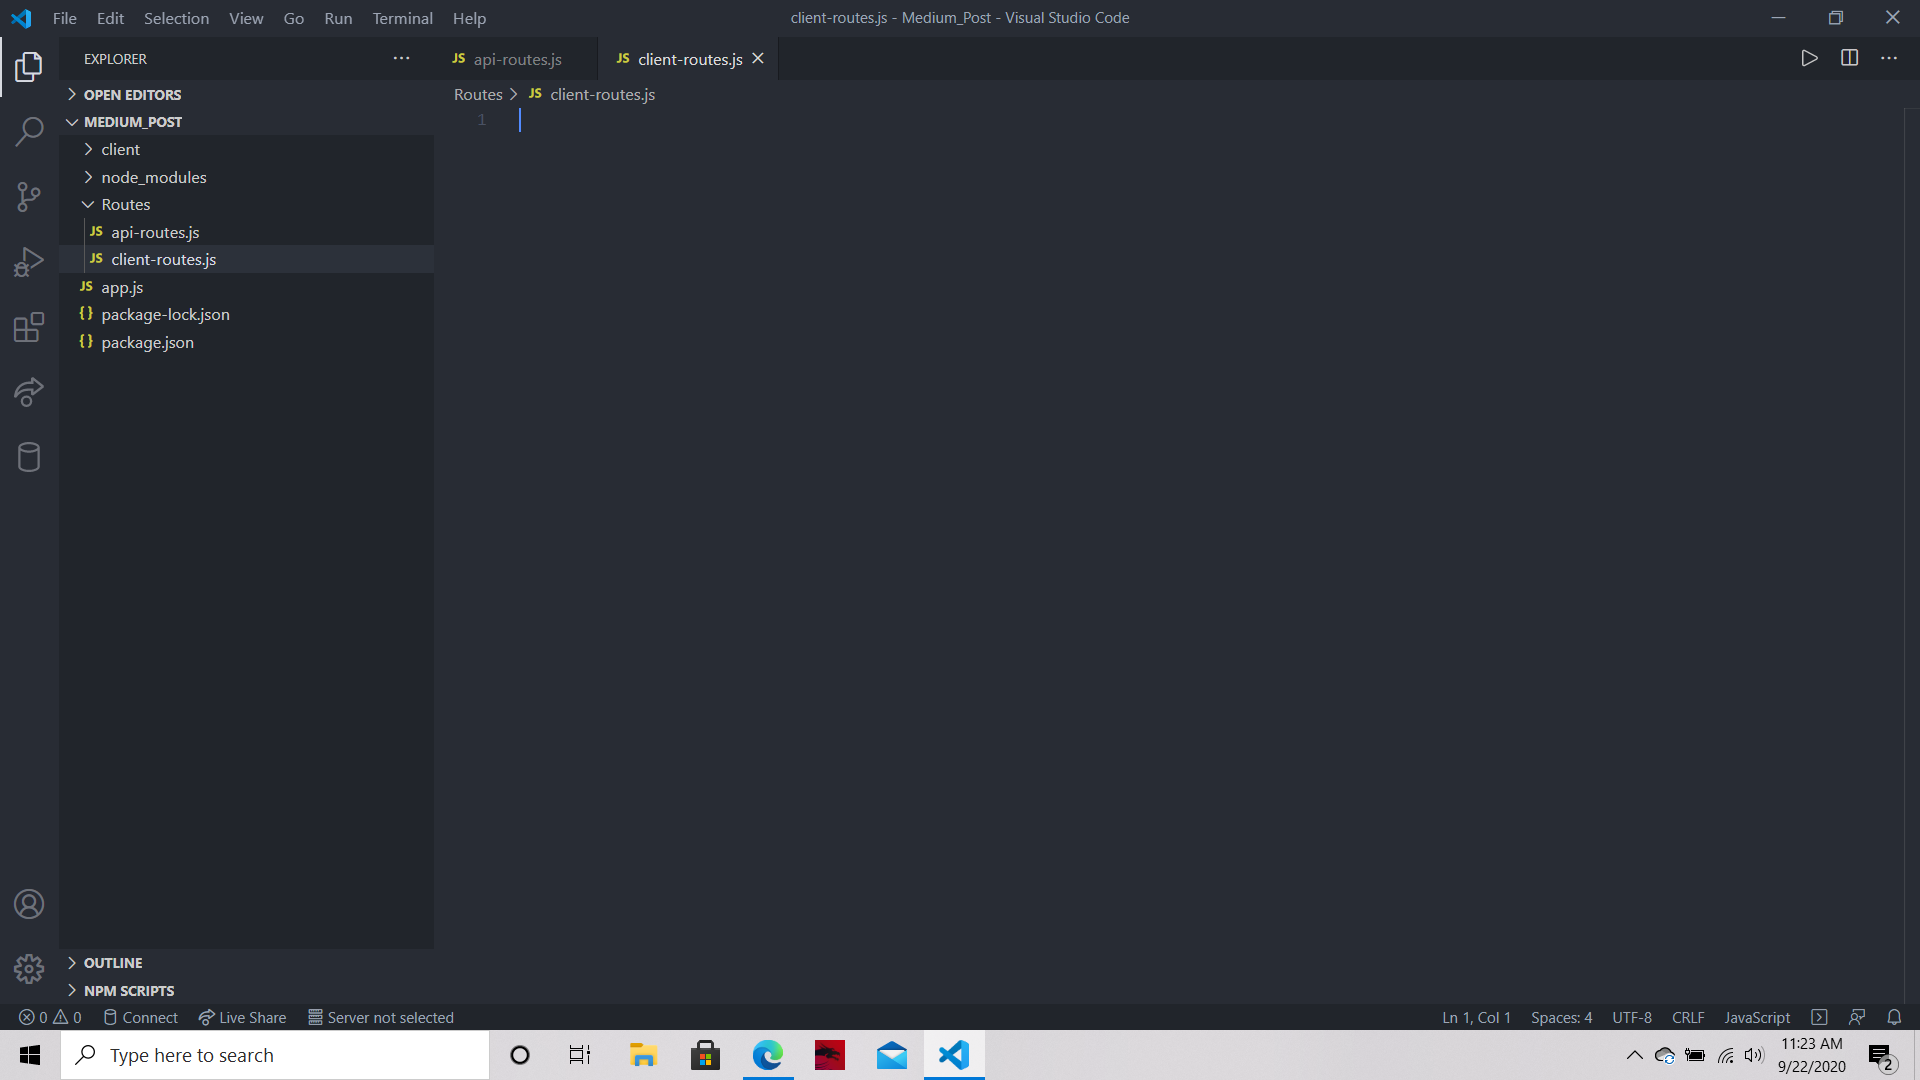Image resolution: width=1920 pixels, height=1080 pixels.
Task: Open the Help menu
Action: pyautogui.click(x=469, y=18)
